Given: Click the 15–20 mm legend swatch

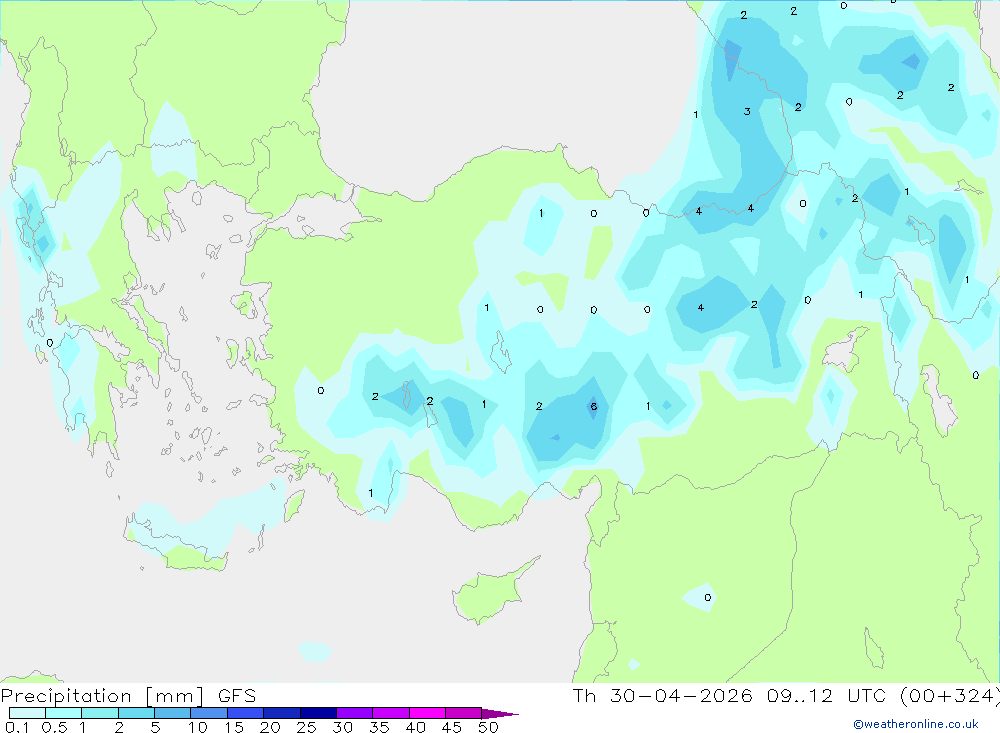Looking at the screenshot, I should coord(246,713).
